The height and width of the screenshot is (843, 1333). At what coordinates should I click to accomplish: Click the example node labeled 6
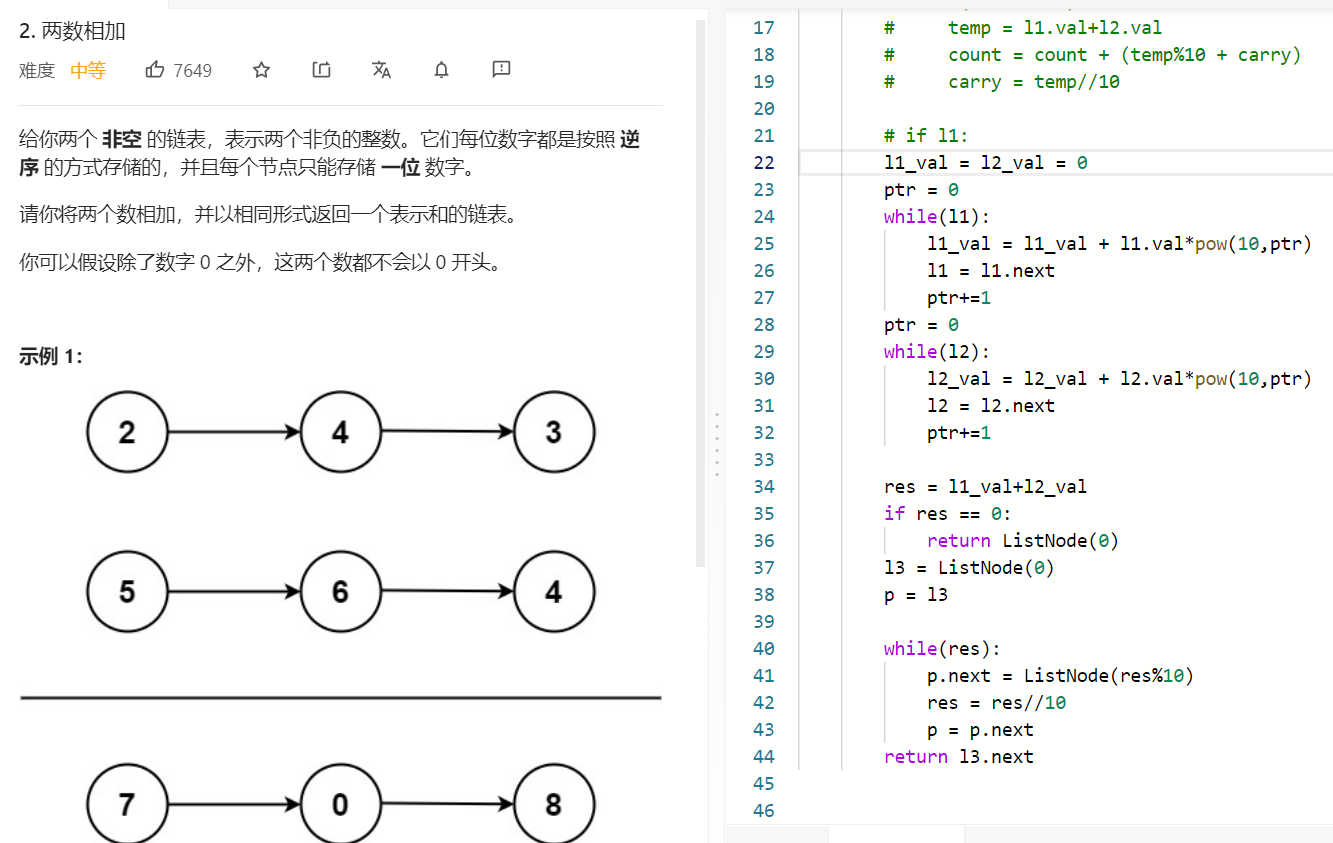point(340,592)
